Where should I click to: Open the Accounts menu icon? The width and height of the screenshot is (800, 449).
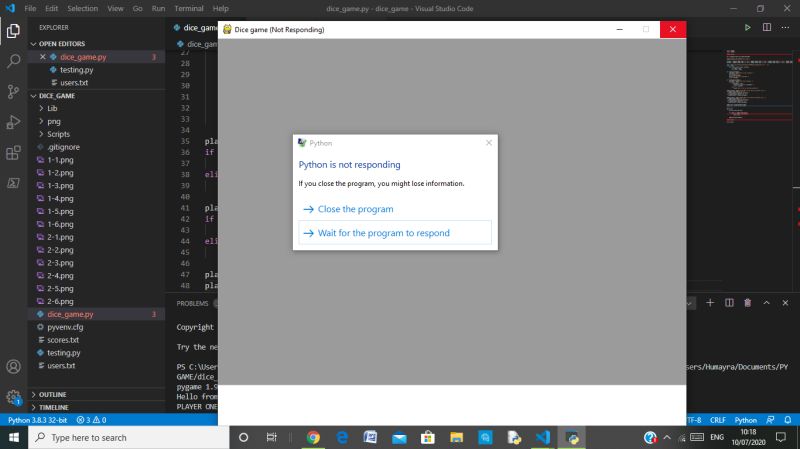coord(13,366)
